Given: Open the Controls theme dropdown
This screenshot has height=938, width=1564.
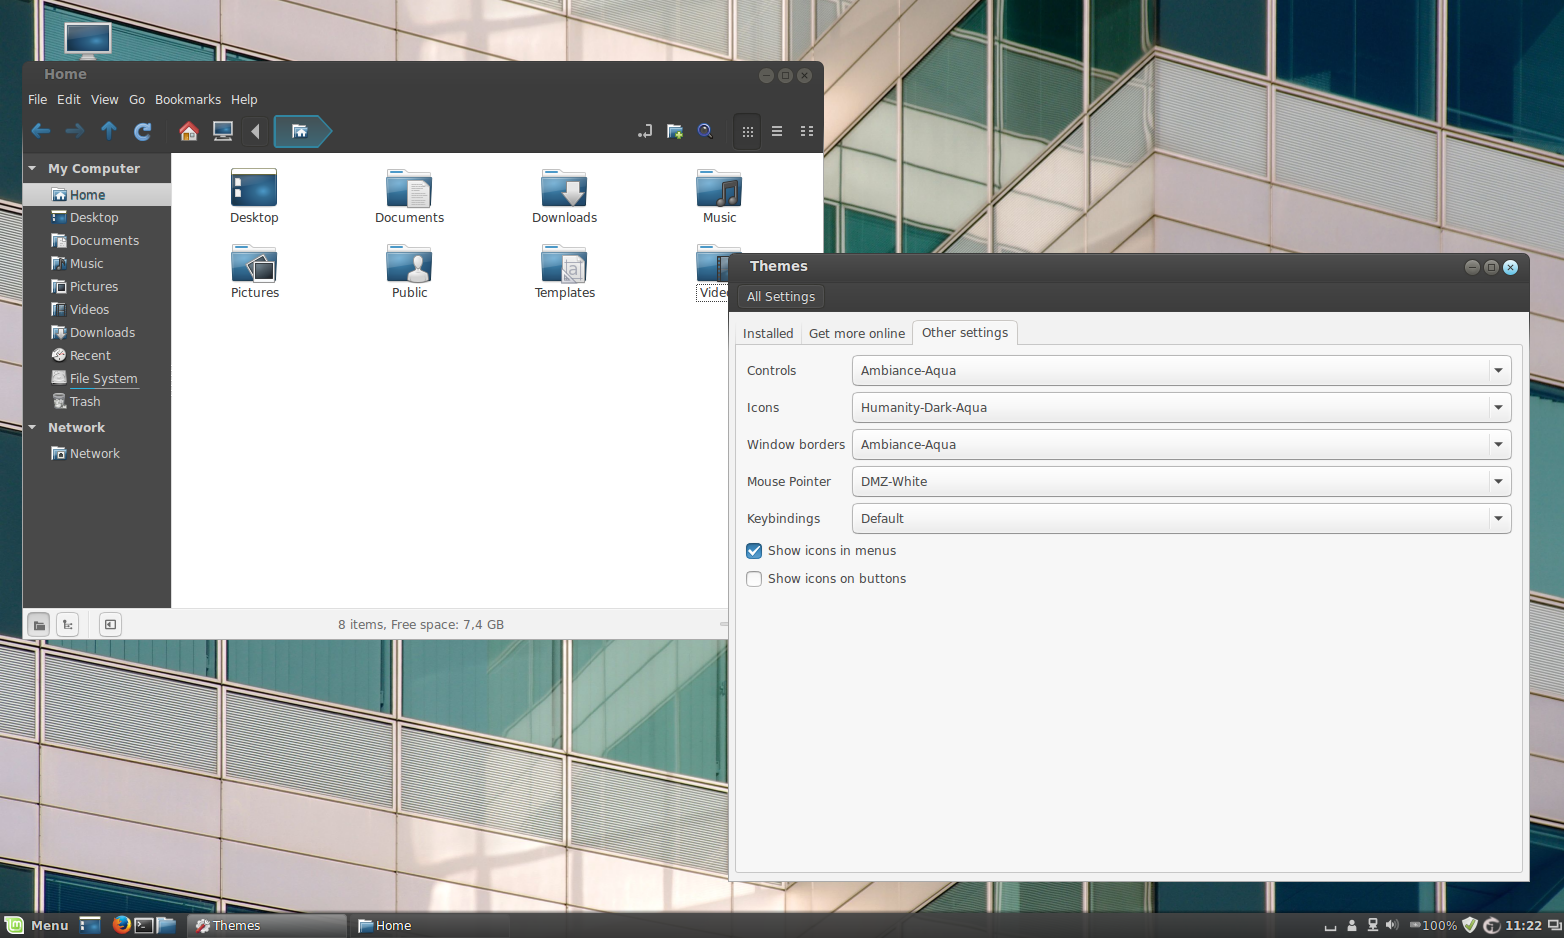Looking at the screenshot, I should coord(1181,370).
